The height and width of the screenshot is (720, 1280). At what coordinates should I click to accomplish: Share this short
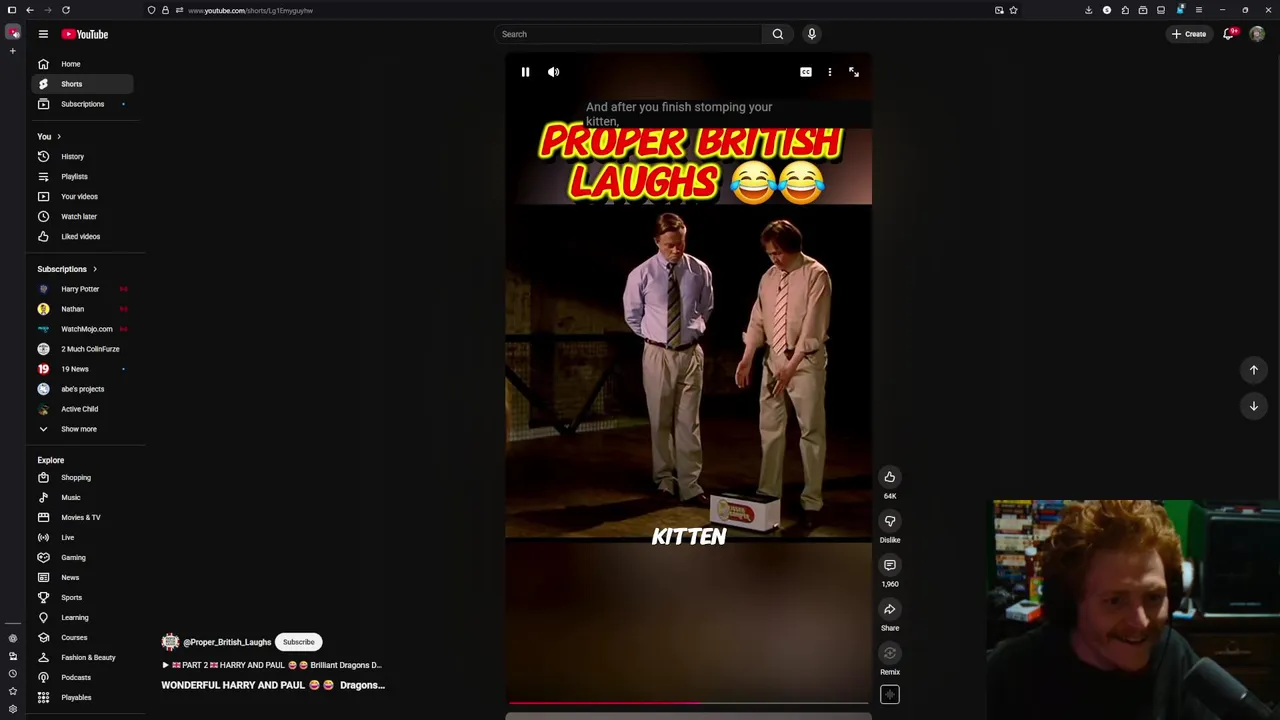889,609
